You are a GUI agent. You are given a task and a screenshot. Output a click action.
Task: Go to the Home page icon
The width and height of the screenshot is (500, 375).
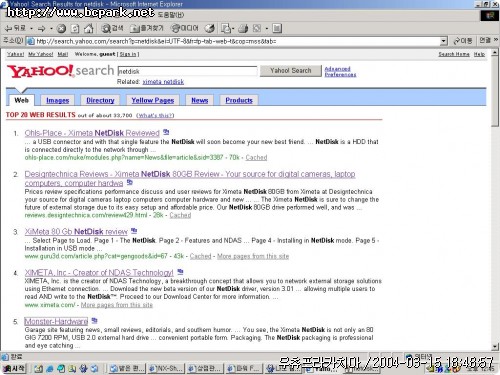tap(88, 29)
